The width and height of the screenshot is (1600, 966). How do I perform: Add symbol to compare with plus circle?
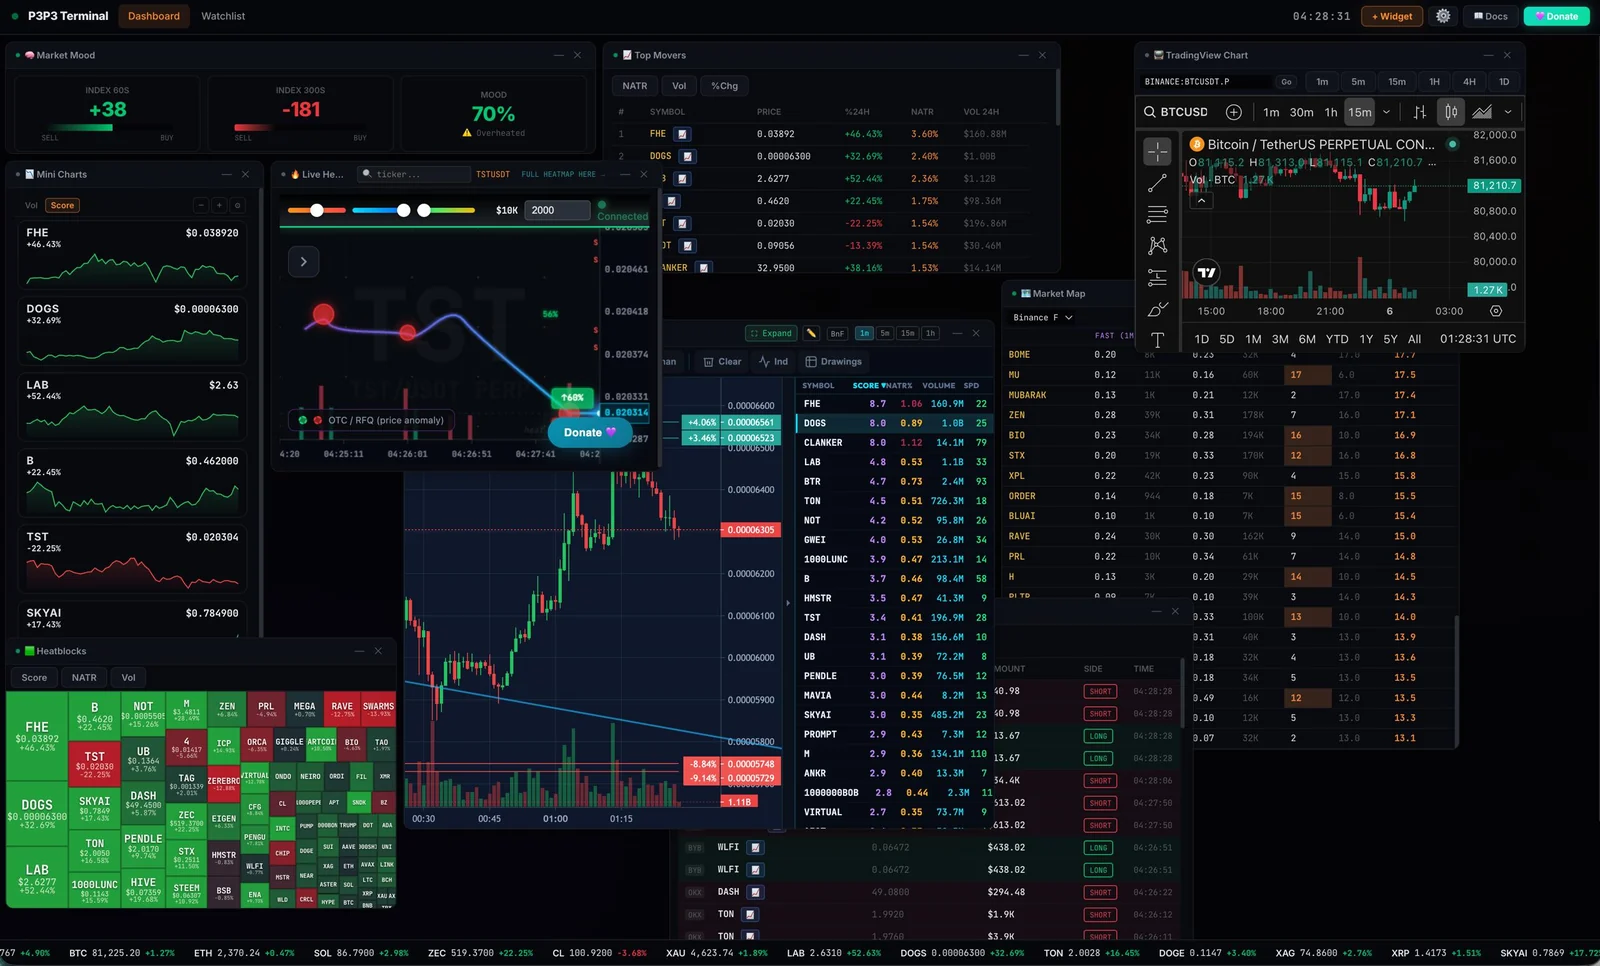[1234, 112]
